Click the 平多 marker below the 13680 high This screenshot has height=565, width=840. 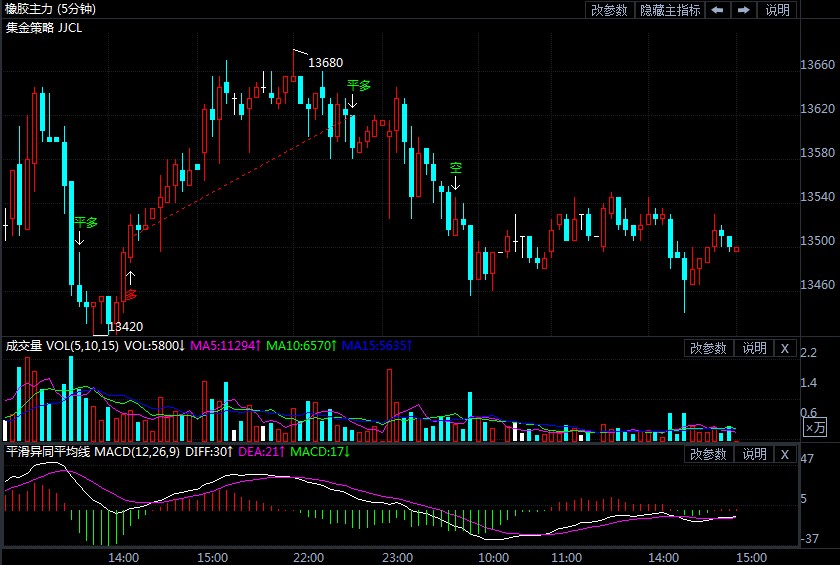358,86
